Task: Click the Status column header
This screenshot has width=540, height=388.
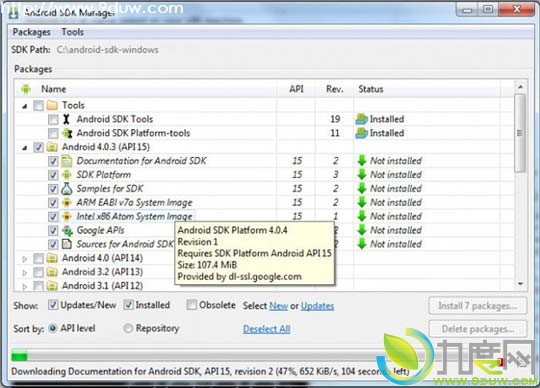Action: [427, 89]
